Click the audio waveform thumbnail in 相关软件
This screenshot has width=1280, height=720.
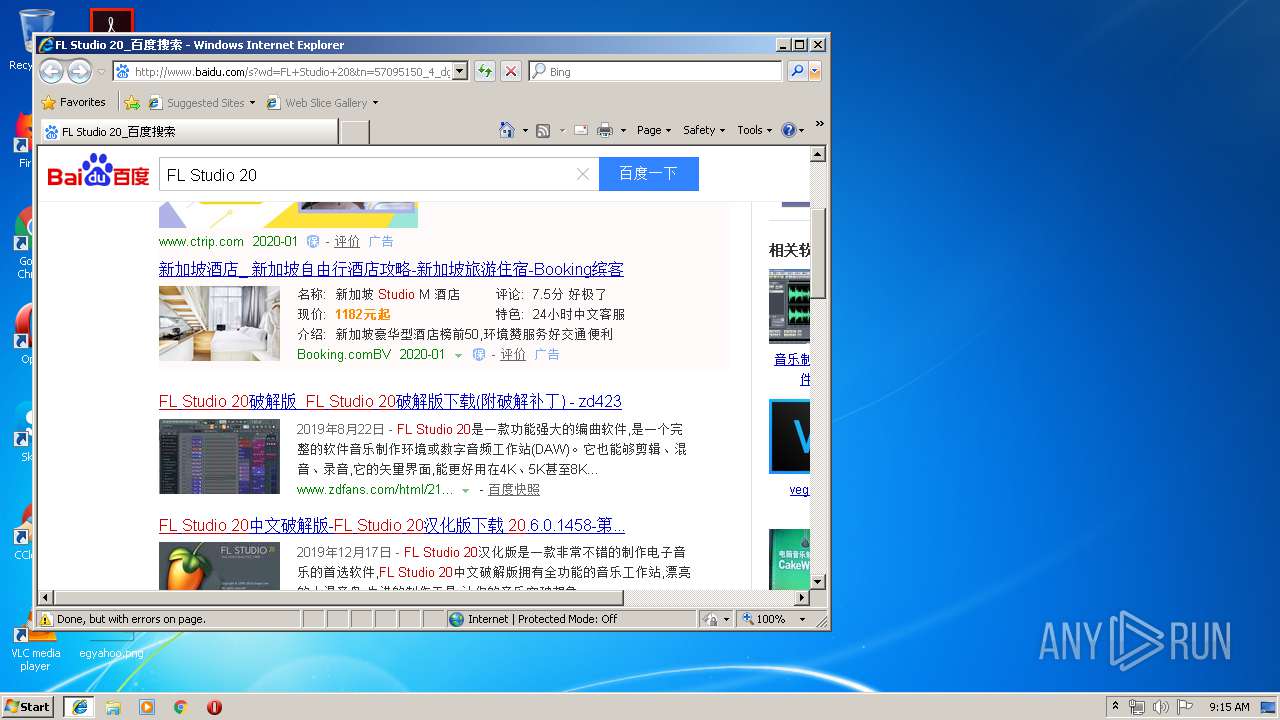click(x=789, y=306)
